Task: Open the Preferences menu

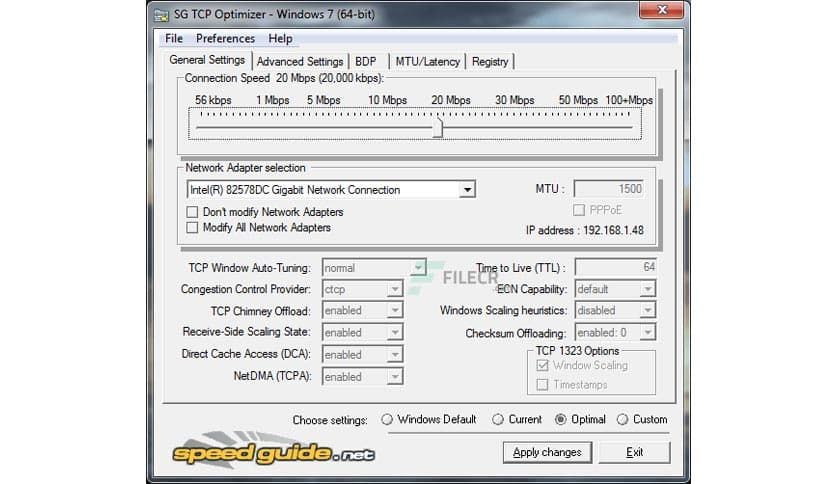Action: point(225,38)
